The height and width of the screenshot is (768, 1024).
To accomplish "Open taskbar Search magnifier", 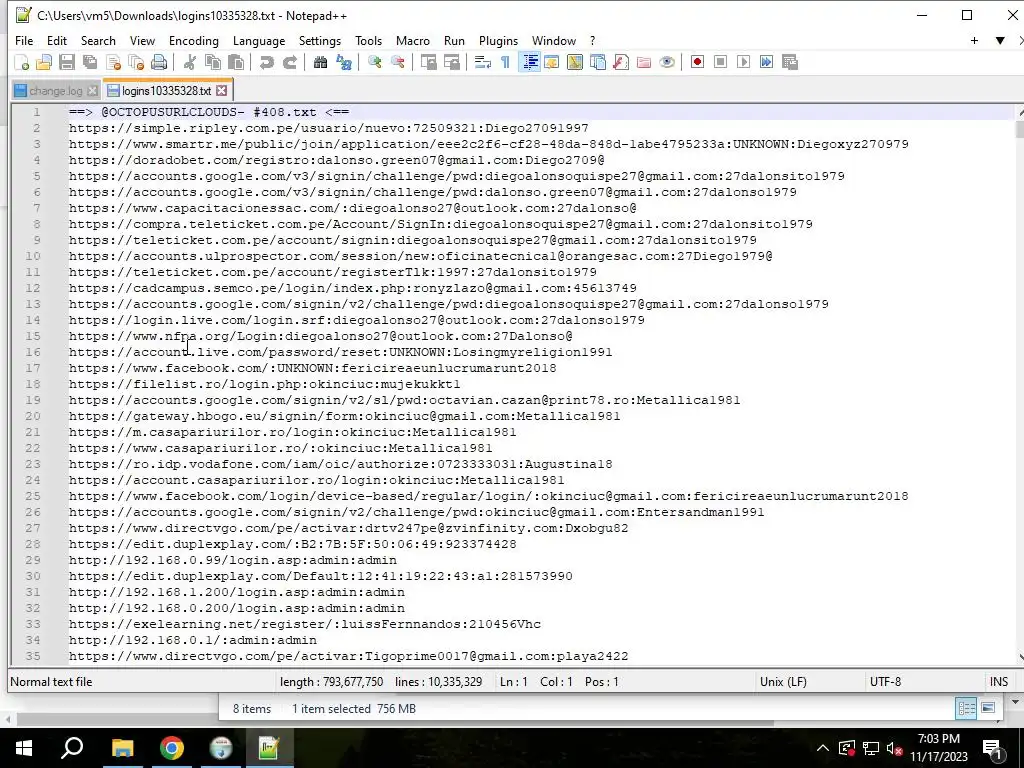I will [72, 748].
